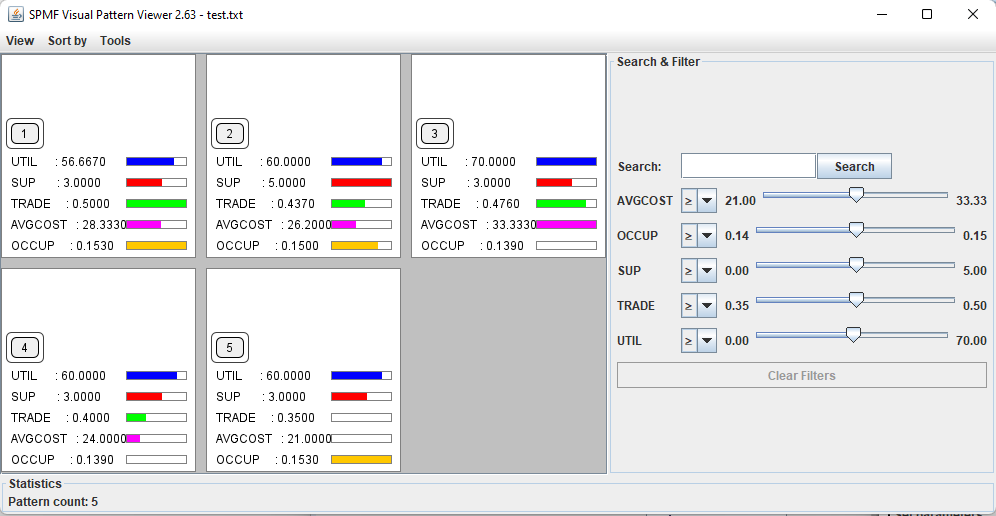Focus the Search text field
This screenshot has width=996, height=516.
coord(748,166)
